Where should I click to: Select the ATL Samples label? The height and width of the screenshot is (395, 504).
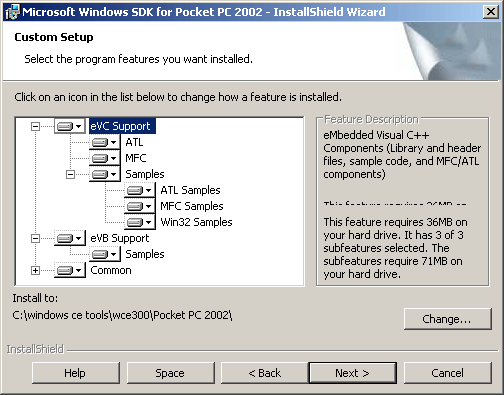(190, 190)
